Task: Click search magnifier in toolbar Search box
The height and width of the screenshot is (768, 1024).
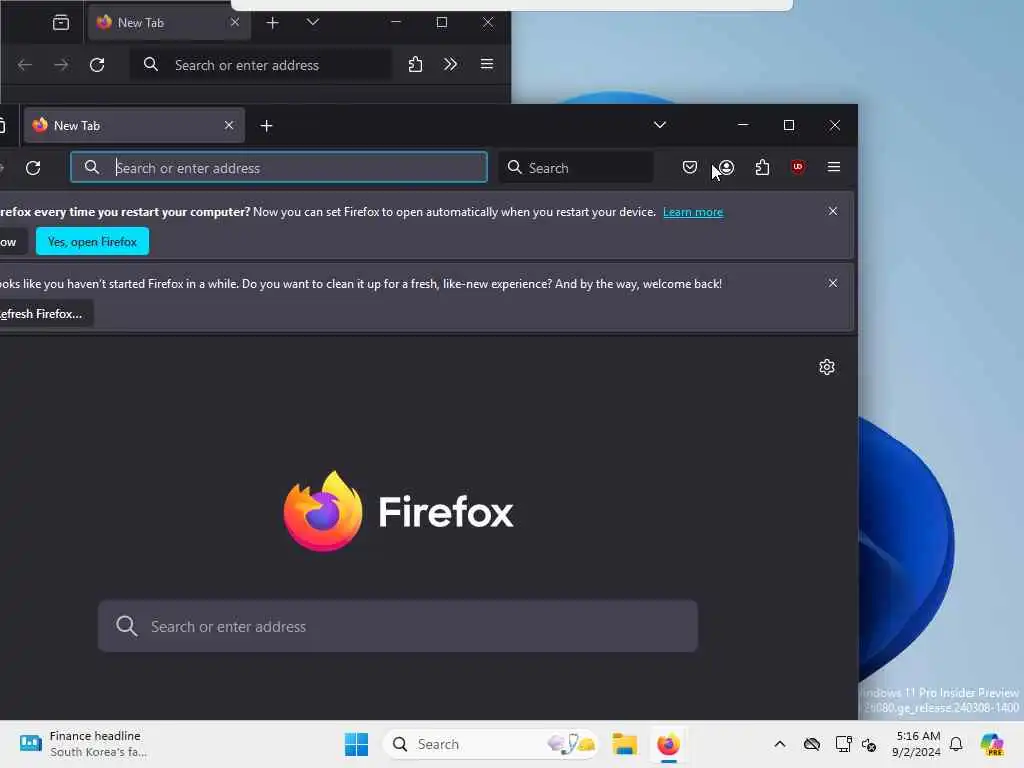Action: 515,168
